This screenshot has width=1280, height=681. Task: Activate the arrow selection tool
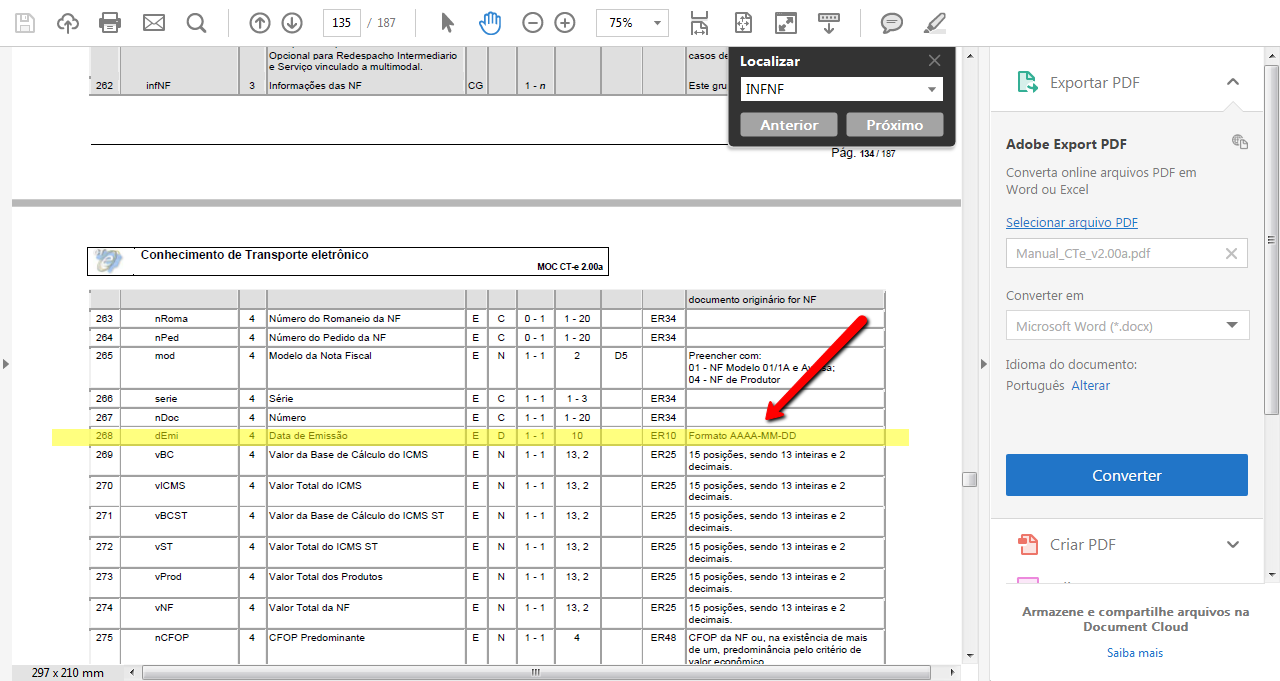tap(447, 22)
